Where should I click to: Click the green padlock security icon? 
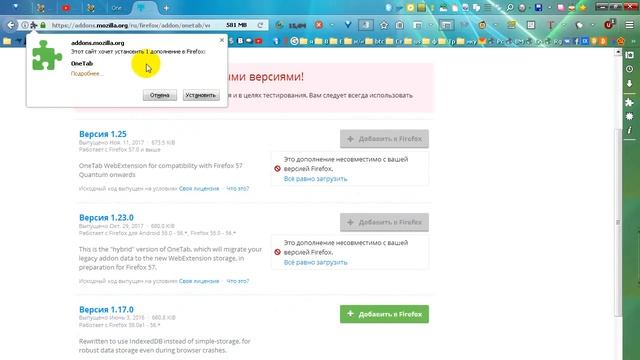tap(43, 25)
